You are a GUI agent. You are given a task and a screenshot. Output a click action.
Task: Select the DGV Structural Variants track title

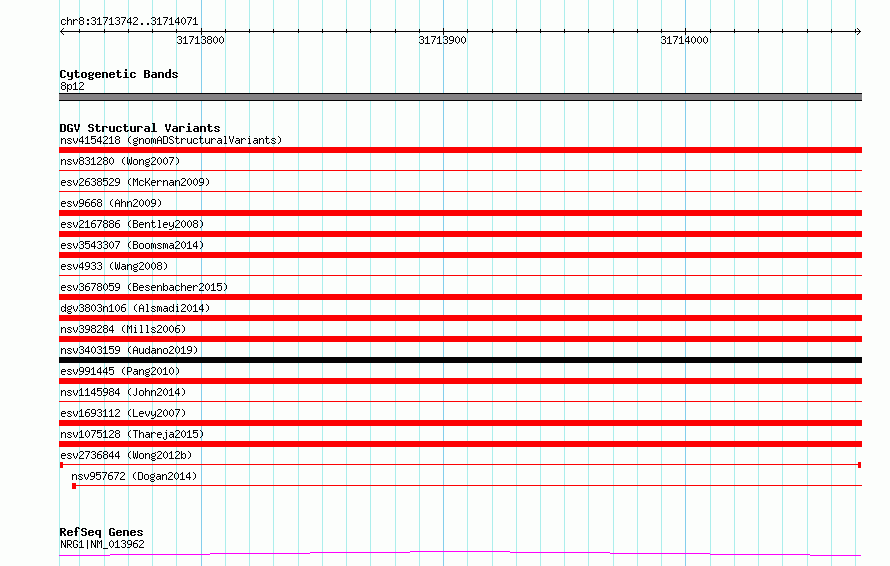(x=140, y=128)
